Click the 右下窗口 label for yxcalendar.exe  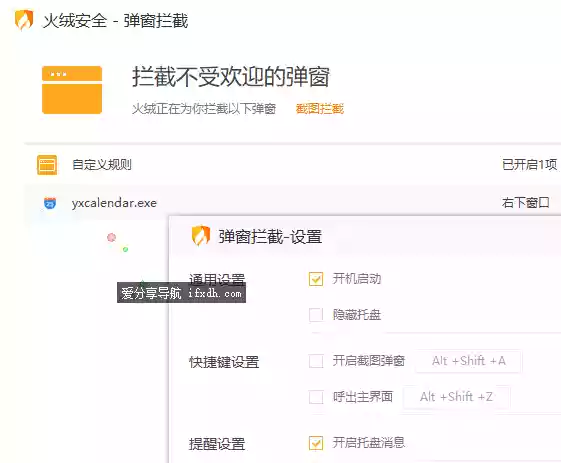point(526,203)
